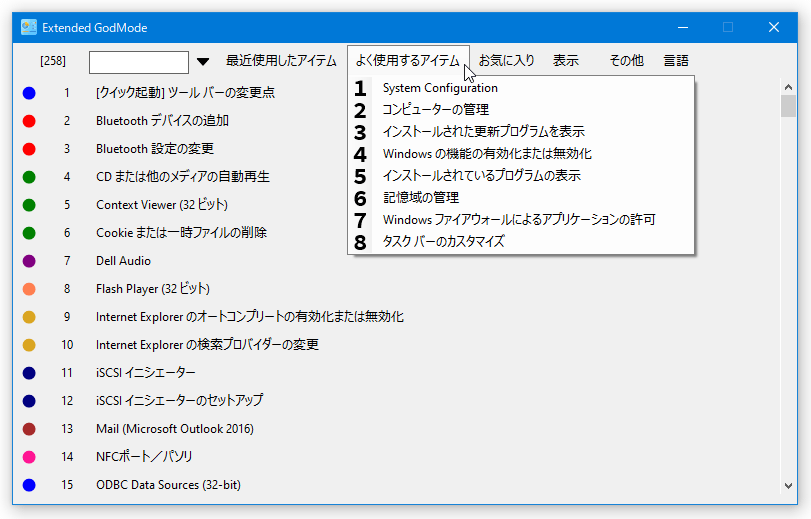Viewport: 811px width, 519px height.
Task: Click the purple dot beside Dell Audio
Action: (29, 261)
